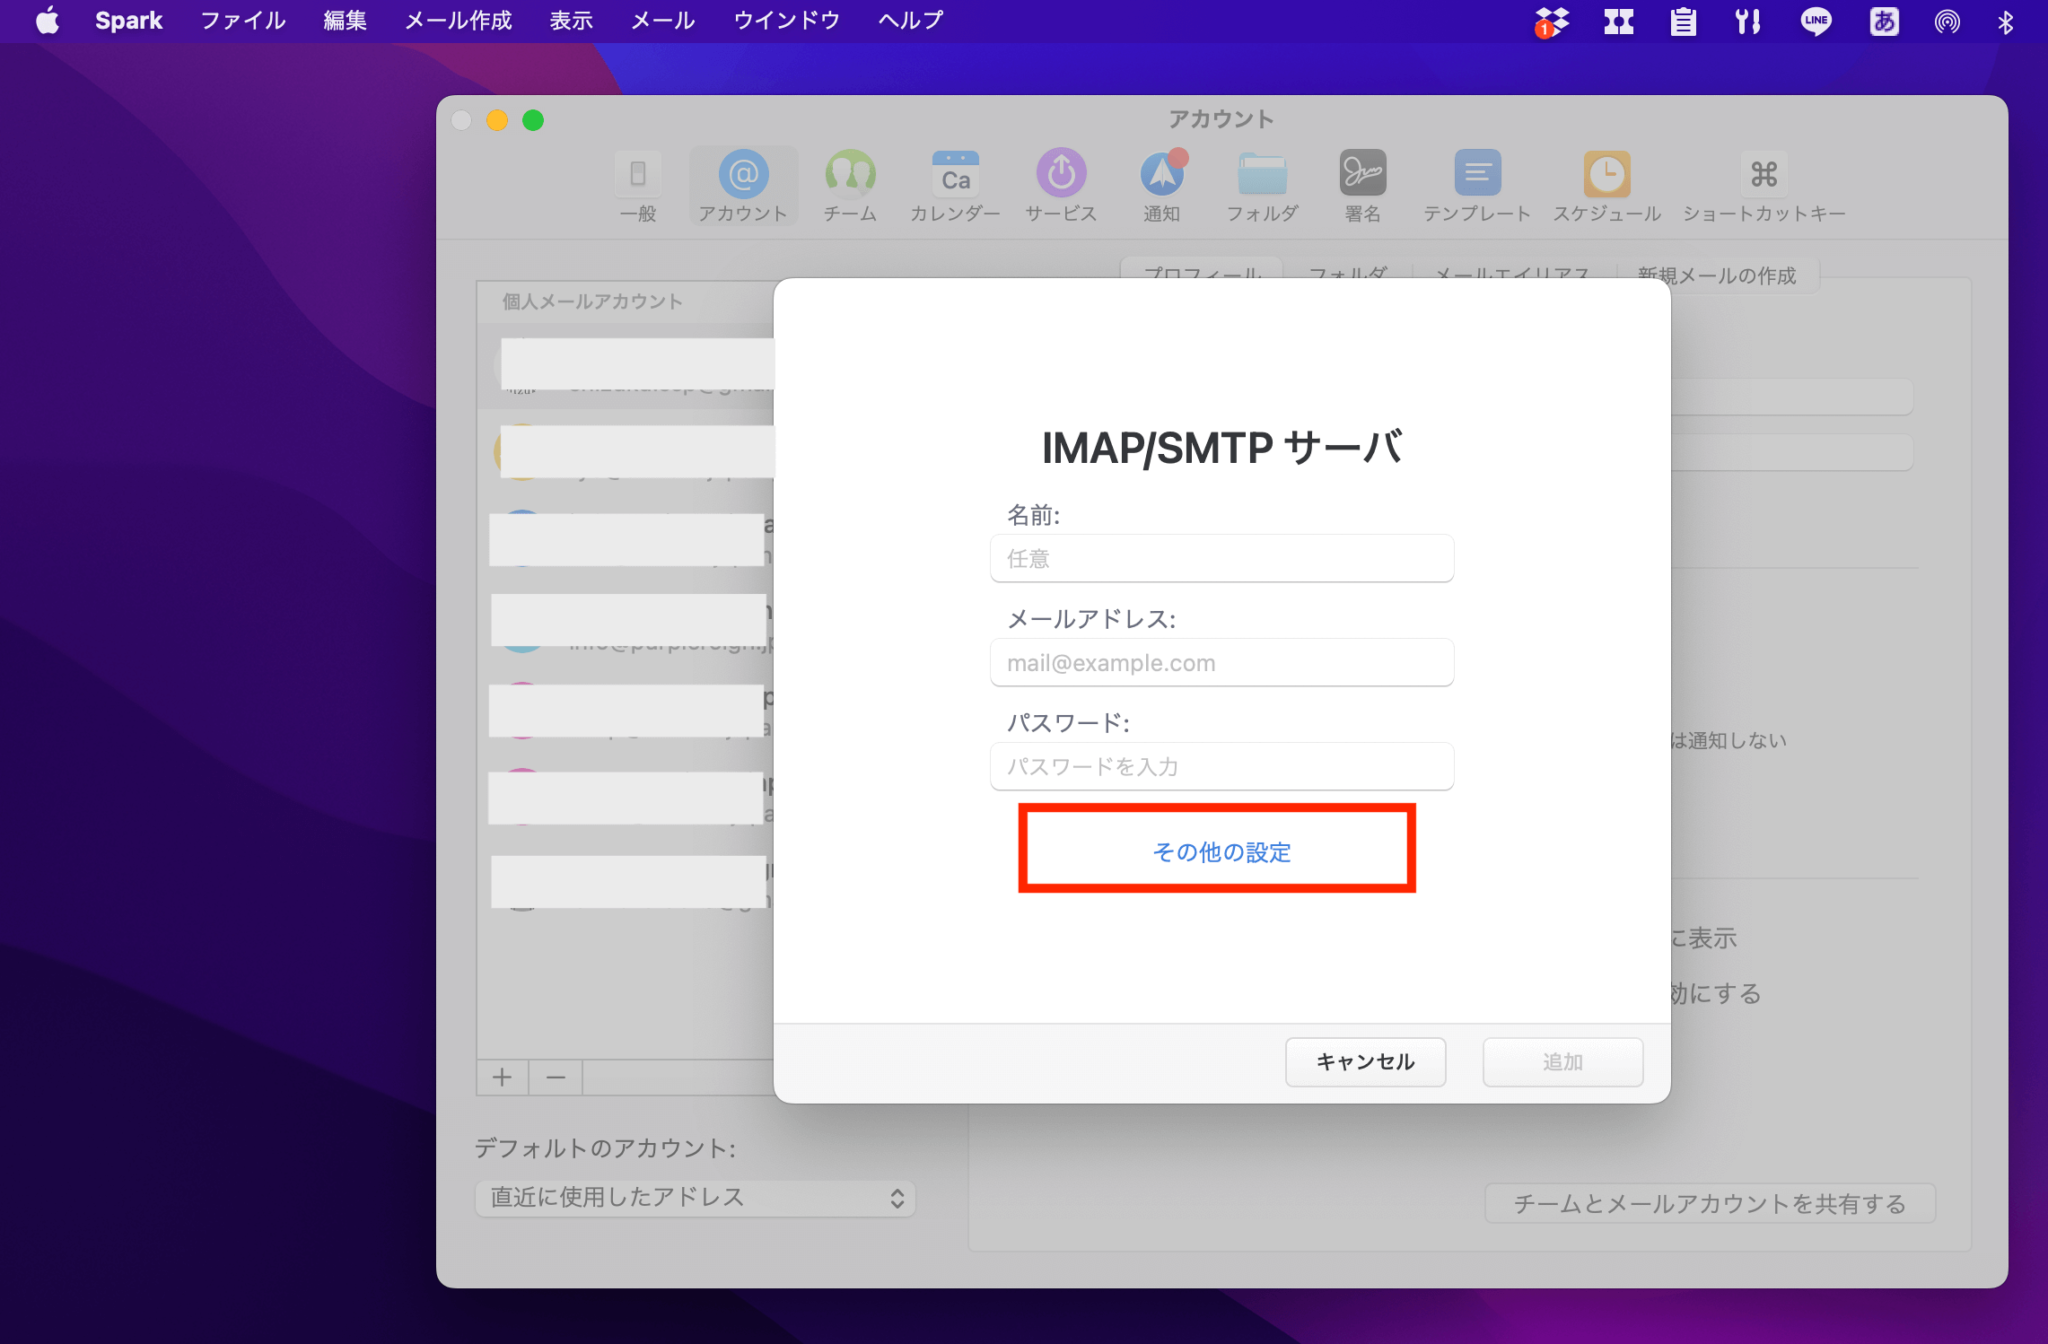Open the 一般 (General) settings panel
Image resolution: width=2048 pixels, height=1344 pixels.
[x=637, y=185]
